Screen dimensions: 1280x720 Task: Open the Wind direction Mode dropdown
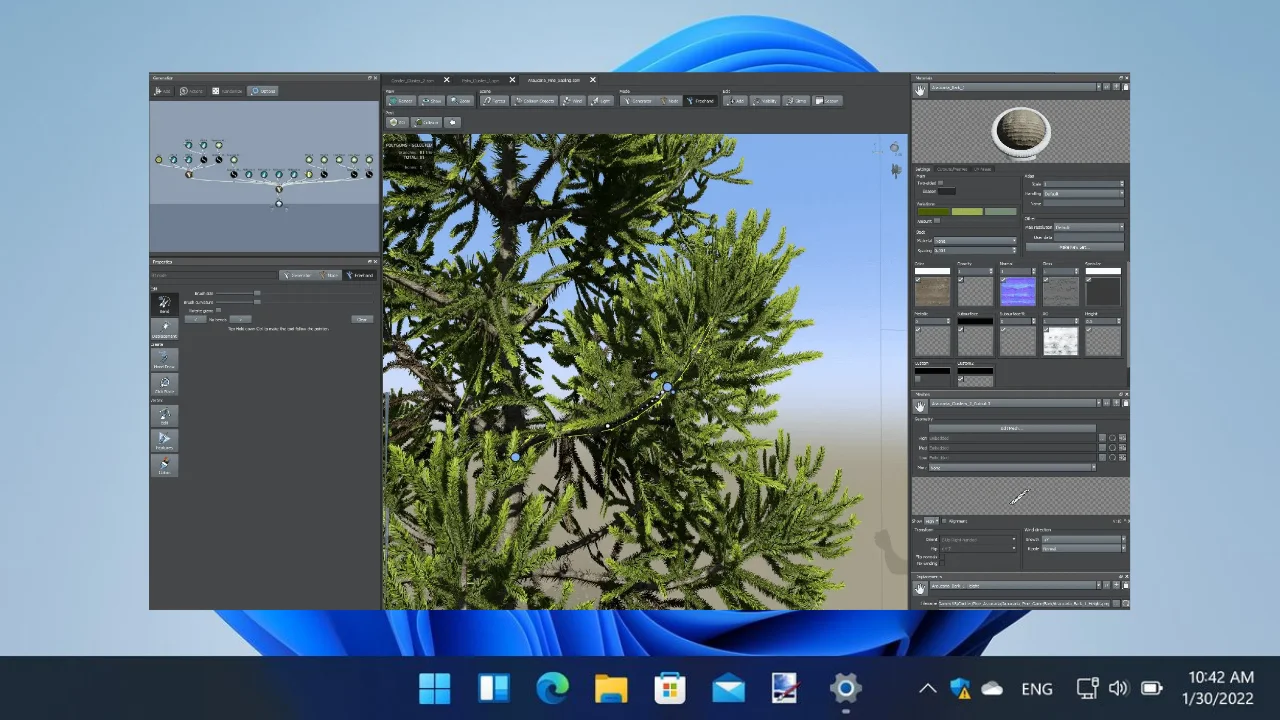pyautogui.click(x=1082, y=549)
